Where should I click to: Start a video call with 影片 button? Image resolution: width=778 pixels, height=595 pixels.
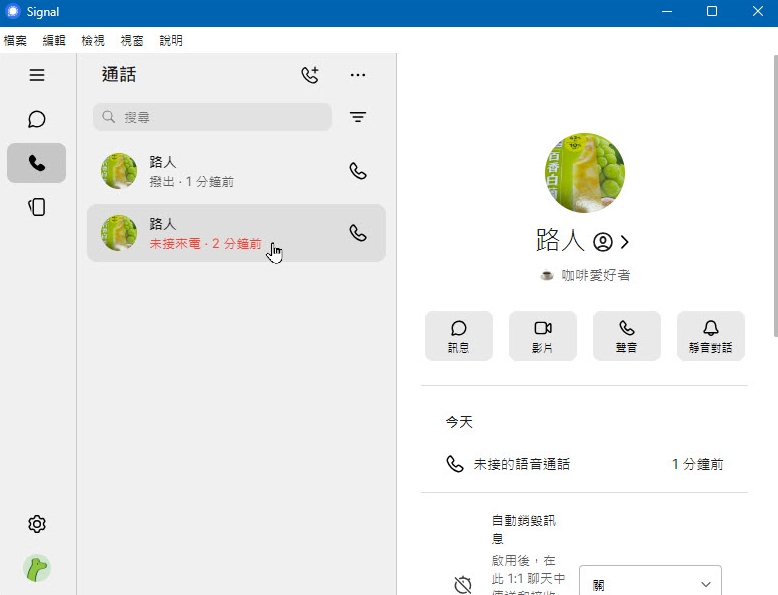coord(543,336)
